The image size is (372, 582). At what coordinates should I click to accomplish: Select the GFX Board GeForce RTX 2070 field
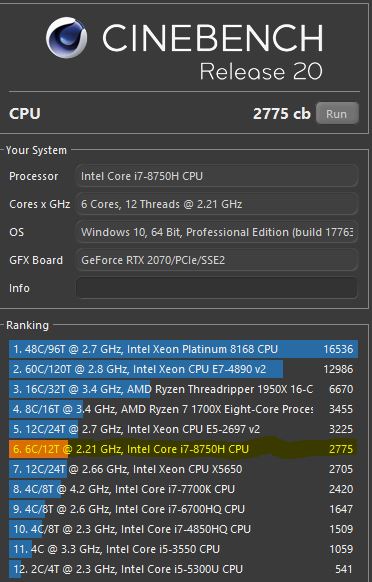pyautogui.click(x=217, y=260)
